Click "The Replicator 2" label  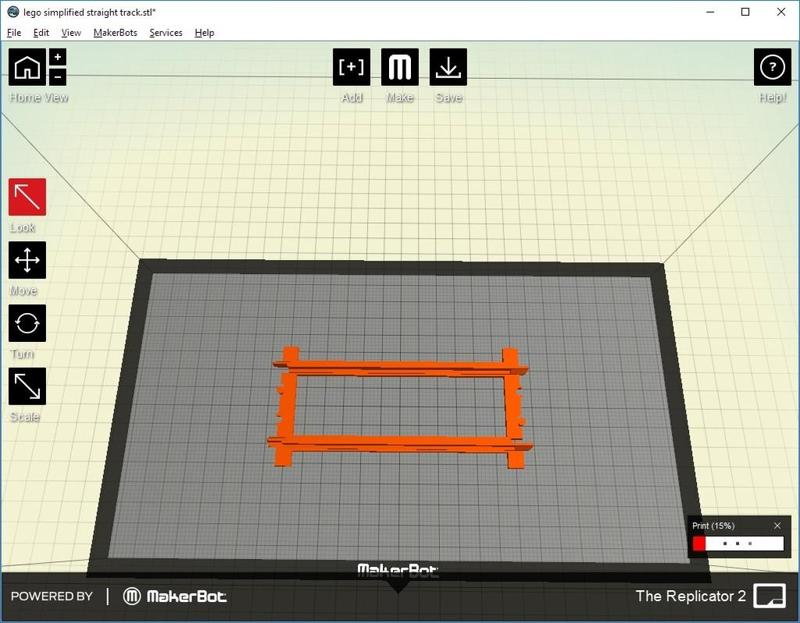click(690, 596)
